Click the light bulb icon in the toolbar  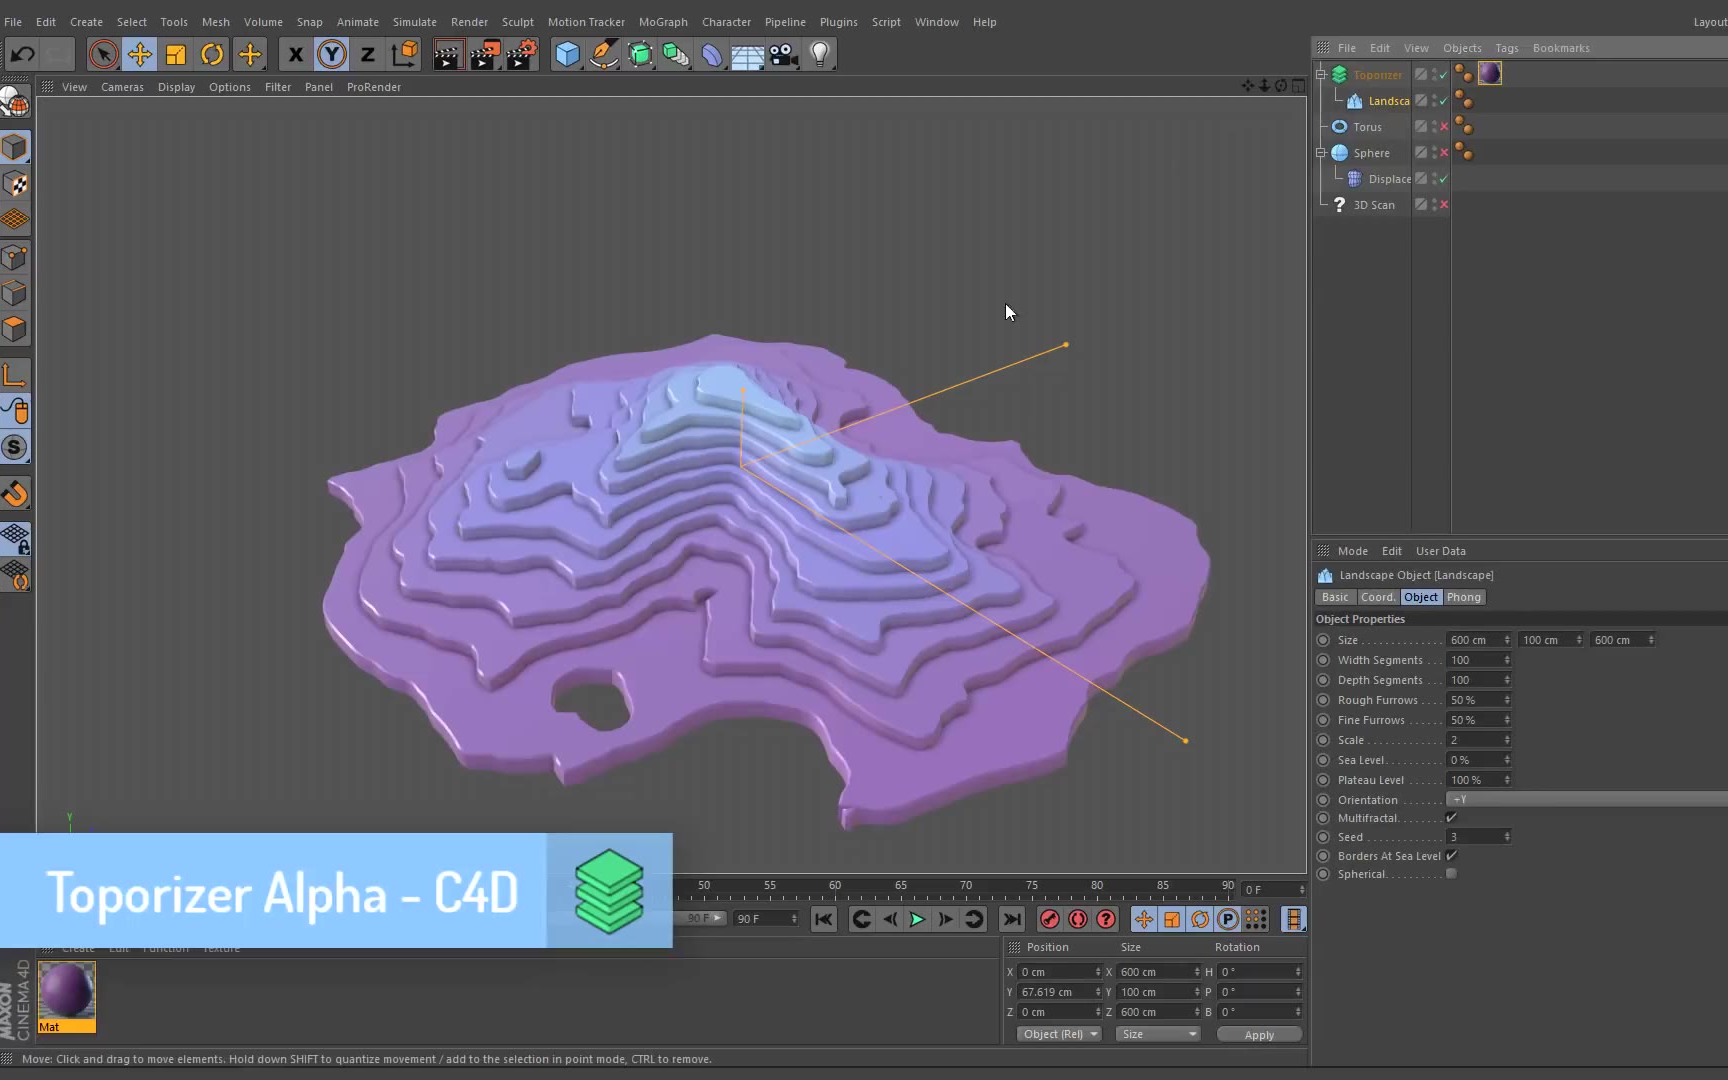tap(820, 54)
